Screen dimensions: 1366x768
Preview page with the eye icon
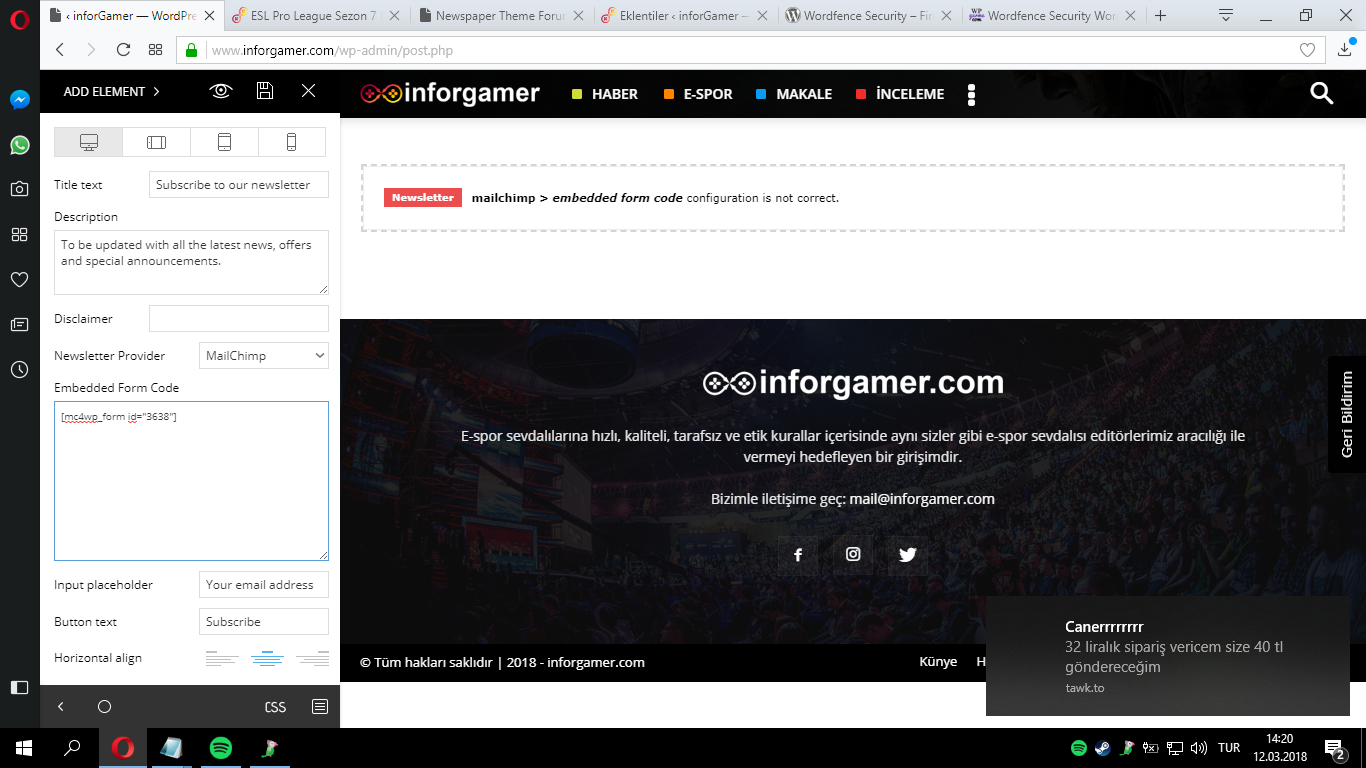coord(221,91)
